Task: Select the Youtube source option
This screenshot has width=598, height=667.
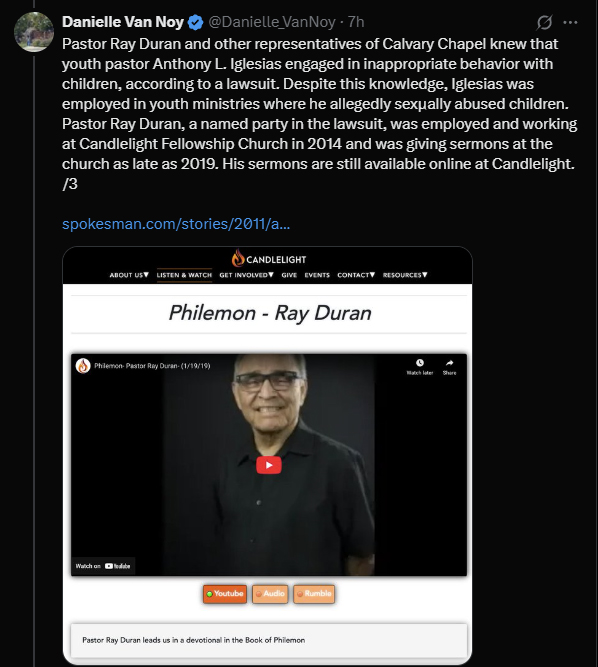Action: coord(225,594)
